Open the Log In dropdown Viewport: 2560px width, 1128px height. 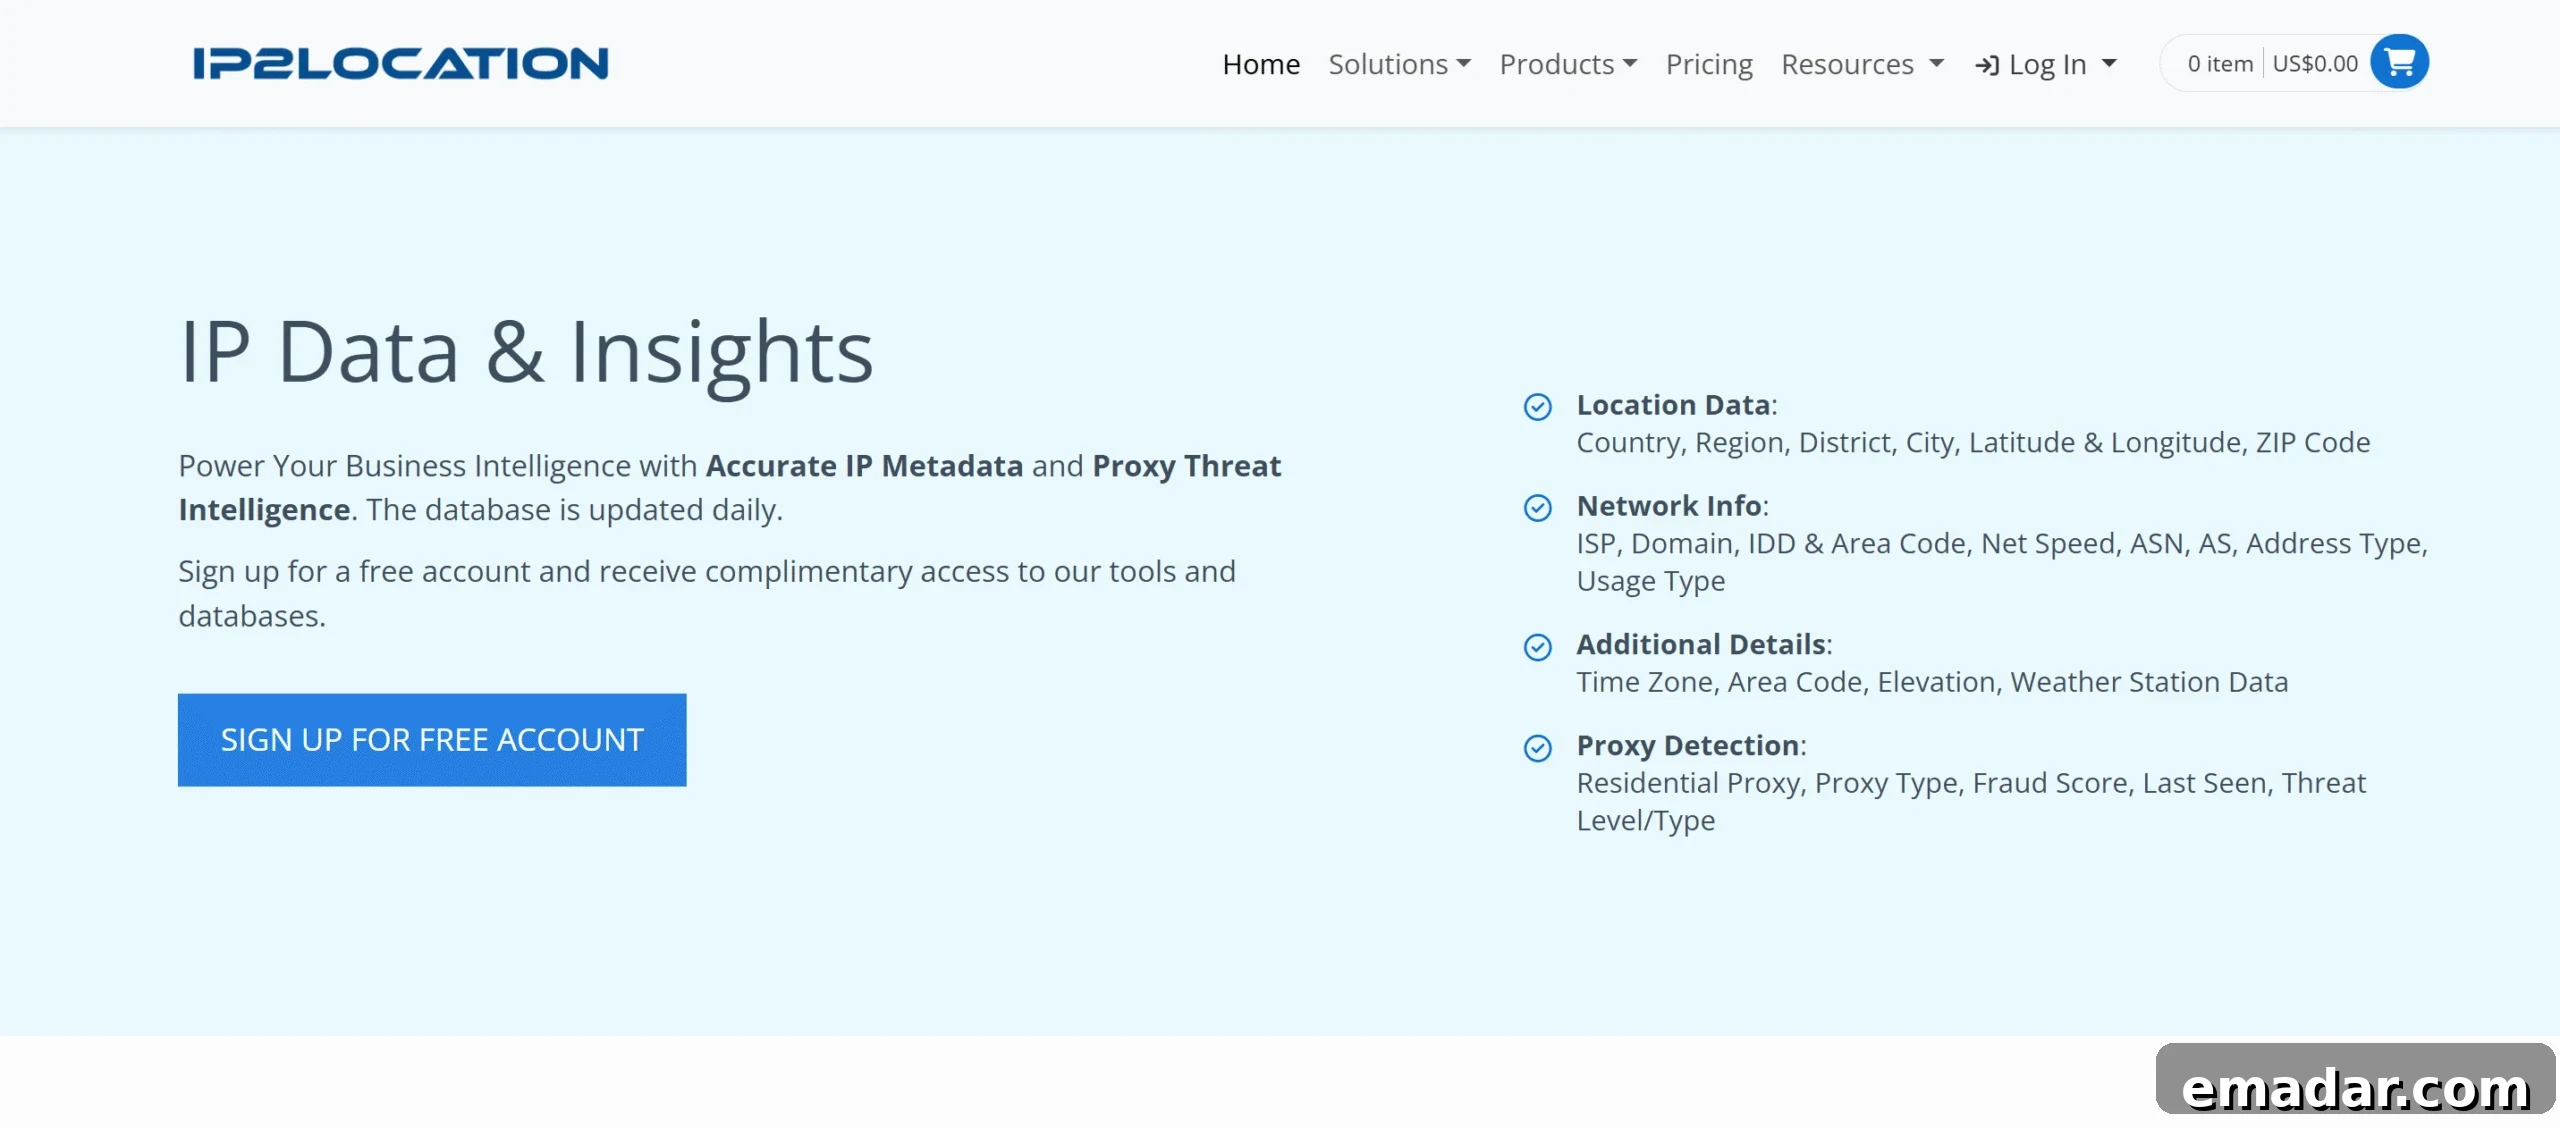(2046, 64)
